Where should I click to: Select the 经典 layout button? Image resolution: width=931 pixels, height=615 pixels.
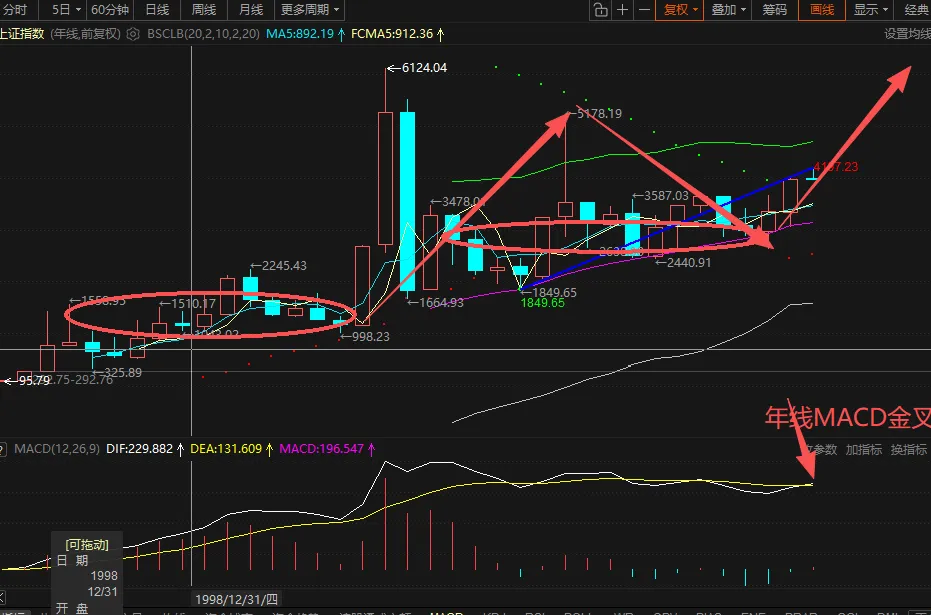[x=916, y=10]
